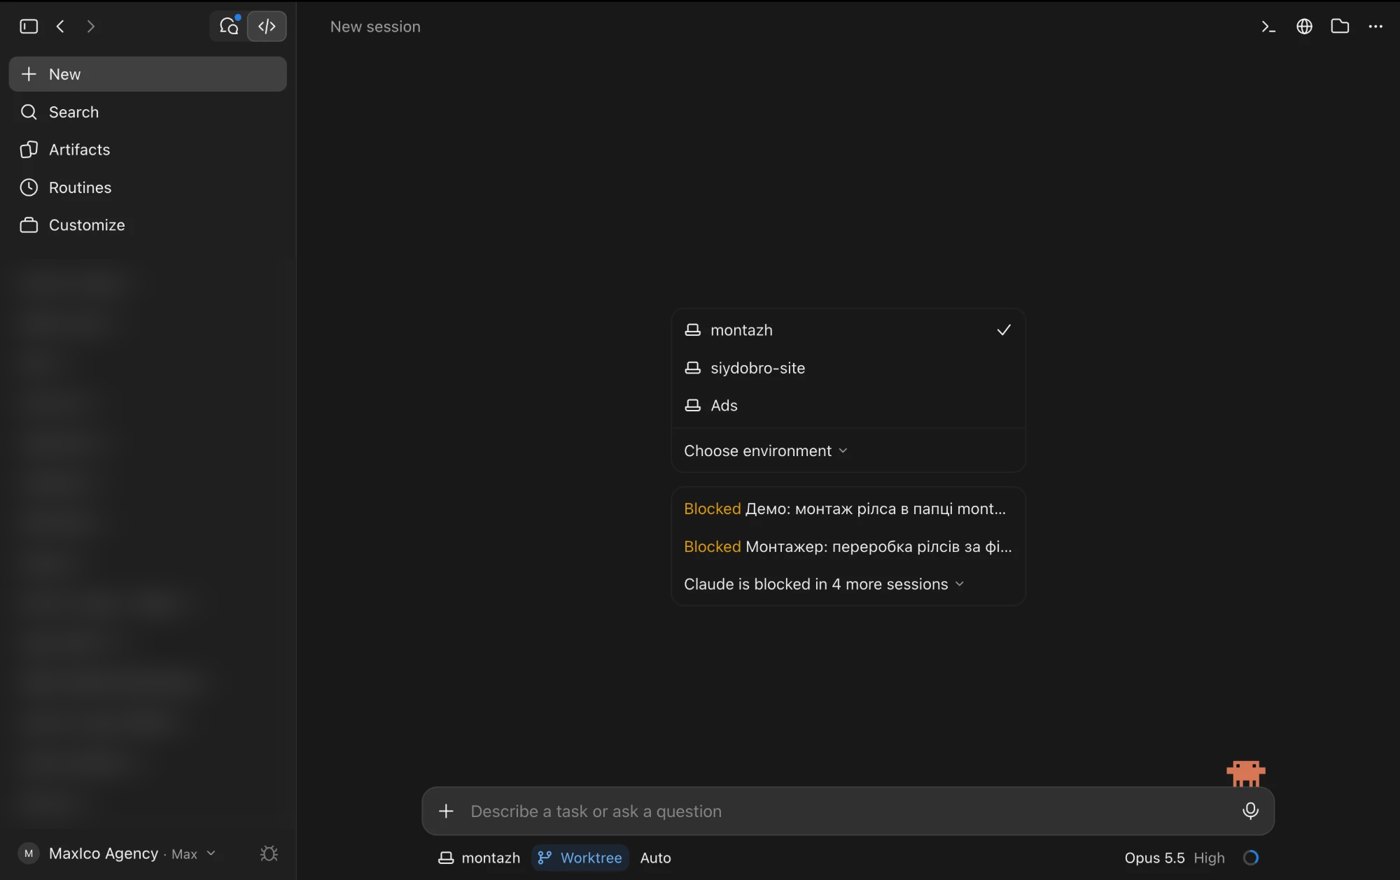Image resolution: width=1400 pixels, height=880 pixels.
Task: Go back with the left arrow
Action: tap(60, 26)
